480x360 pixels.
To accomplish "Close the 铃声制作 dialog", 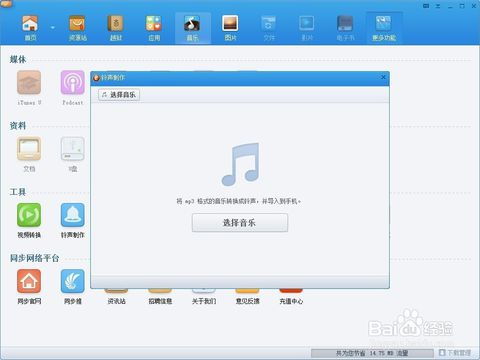I will pos(383,77).
